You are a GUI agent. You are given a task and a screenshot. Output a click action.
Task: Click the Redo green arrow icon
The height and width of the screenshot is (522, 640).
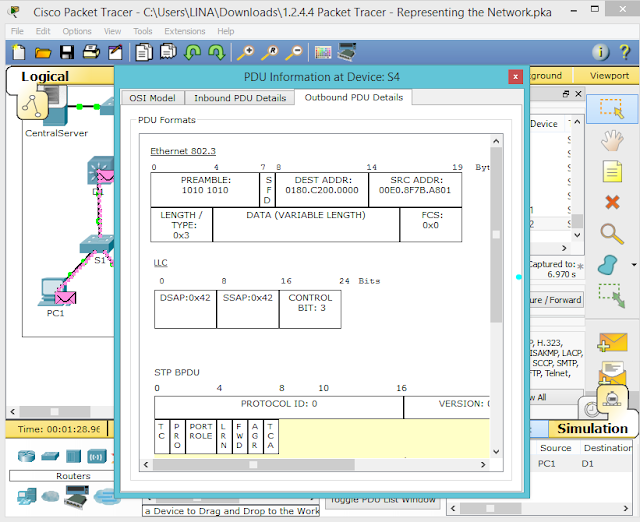(x=216, y=52)
